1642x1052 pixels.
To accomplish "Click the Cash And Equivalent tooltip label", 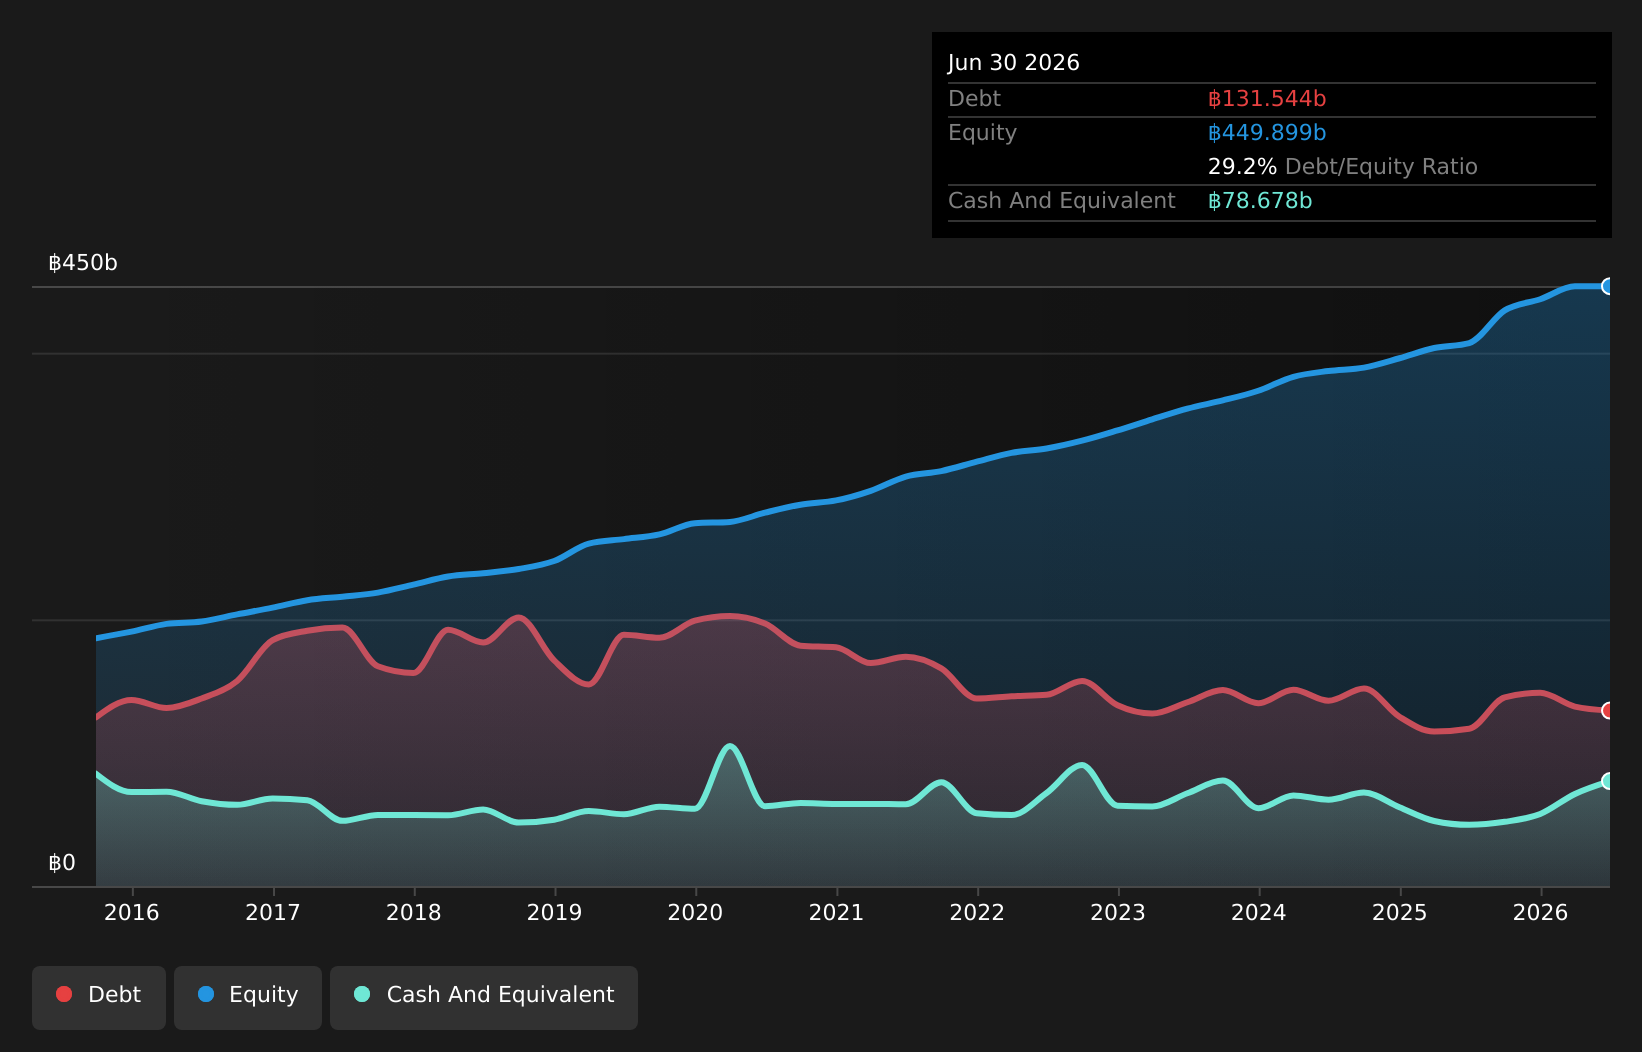I will click(x=1062, y=201).
